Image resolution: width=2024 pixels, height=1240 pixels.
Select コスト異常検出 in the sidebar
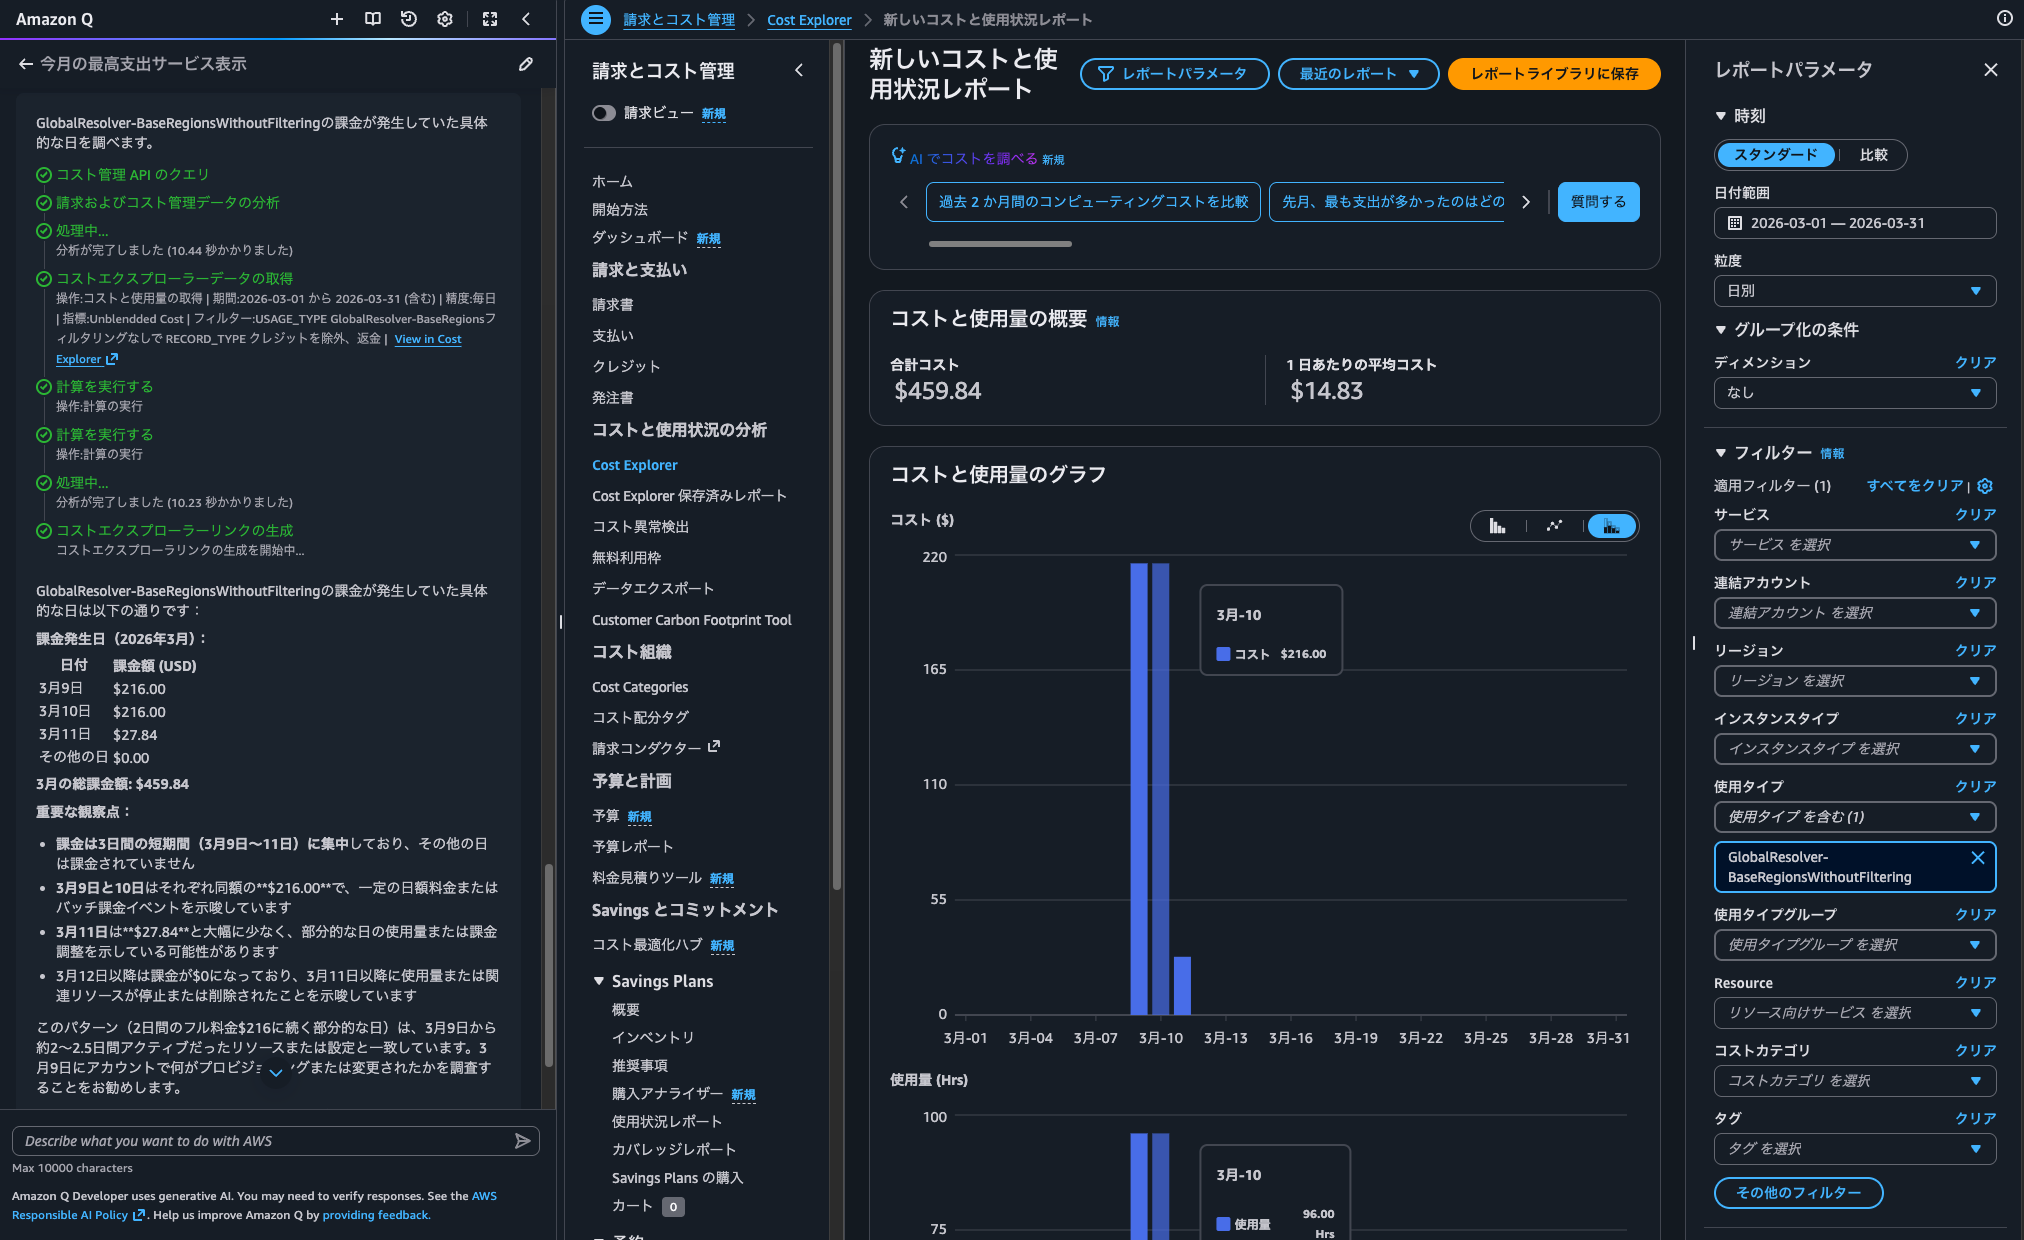pyautogui.click(x=639, y=526)
